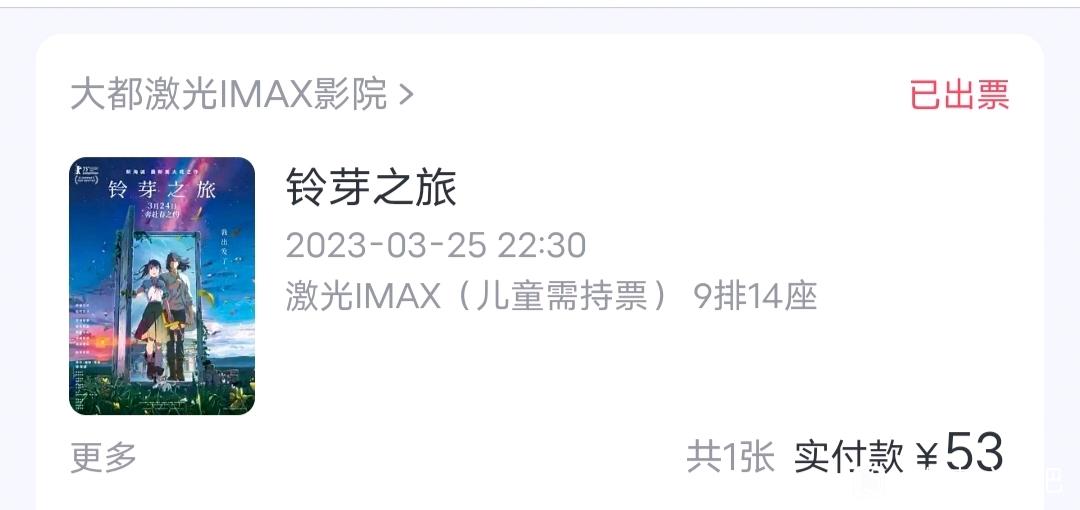Click the ¥ currency symbol
Viewport: 1080px width, 510px height.
tap(927, 457)
